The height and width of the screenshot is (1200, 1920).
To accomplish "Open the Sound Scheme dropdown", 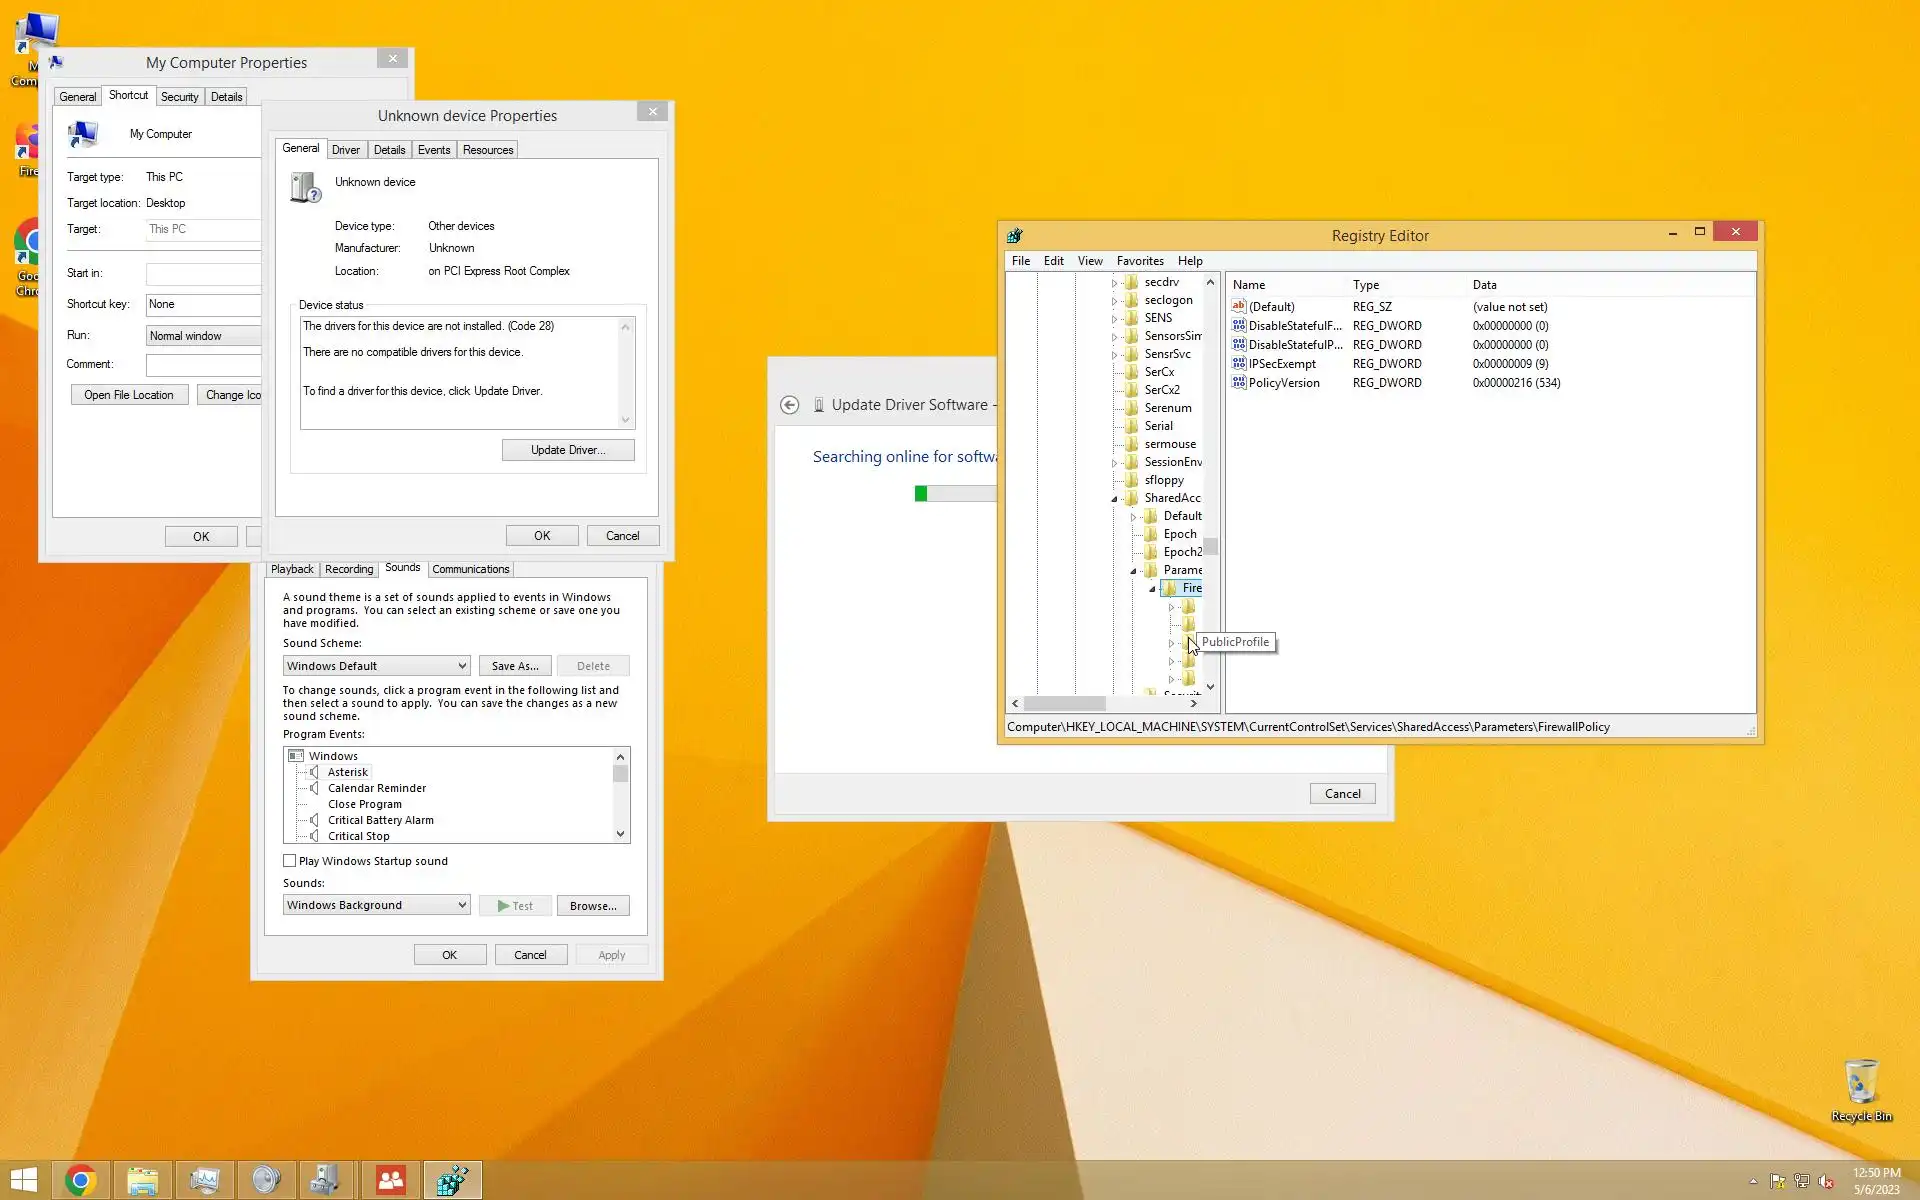I will click(376, 666).
